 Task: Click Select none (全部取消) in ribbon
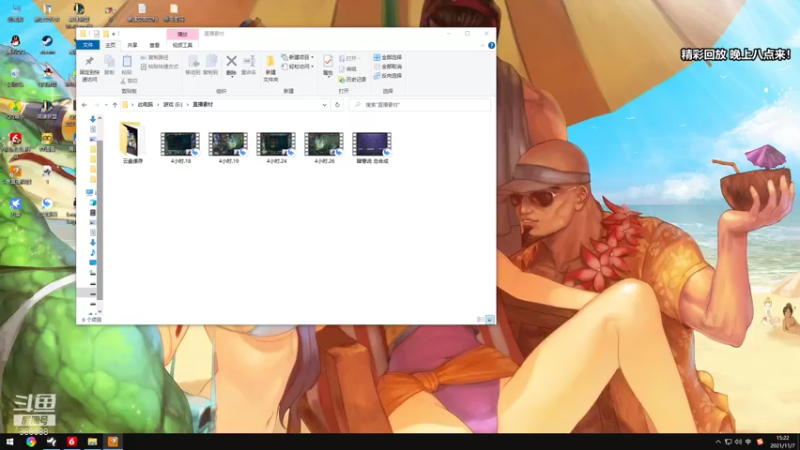(388, 66)
